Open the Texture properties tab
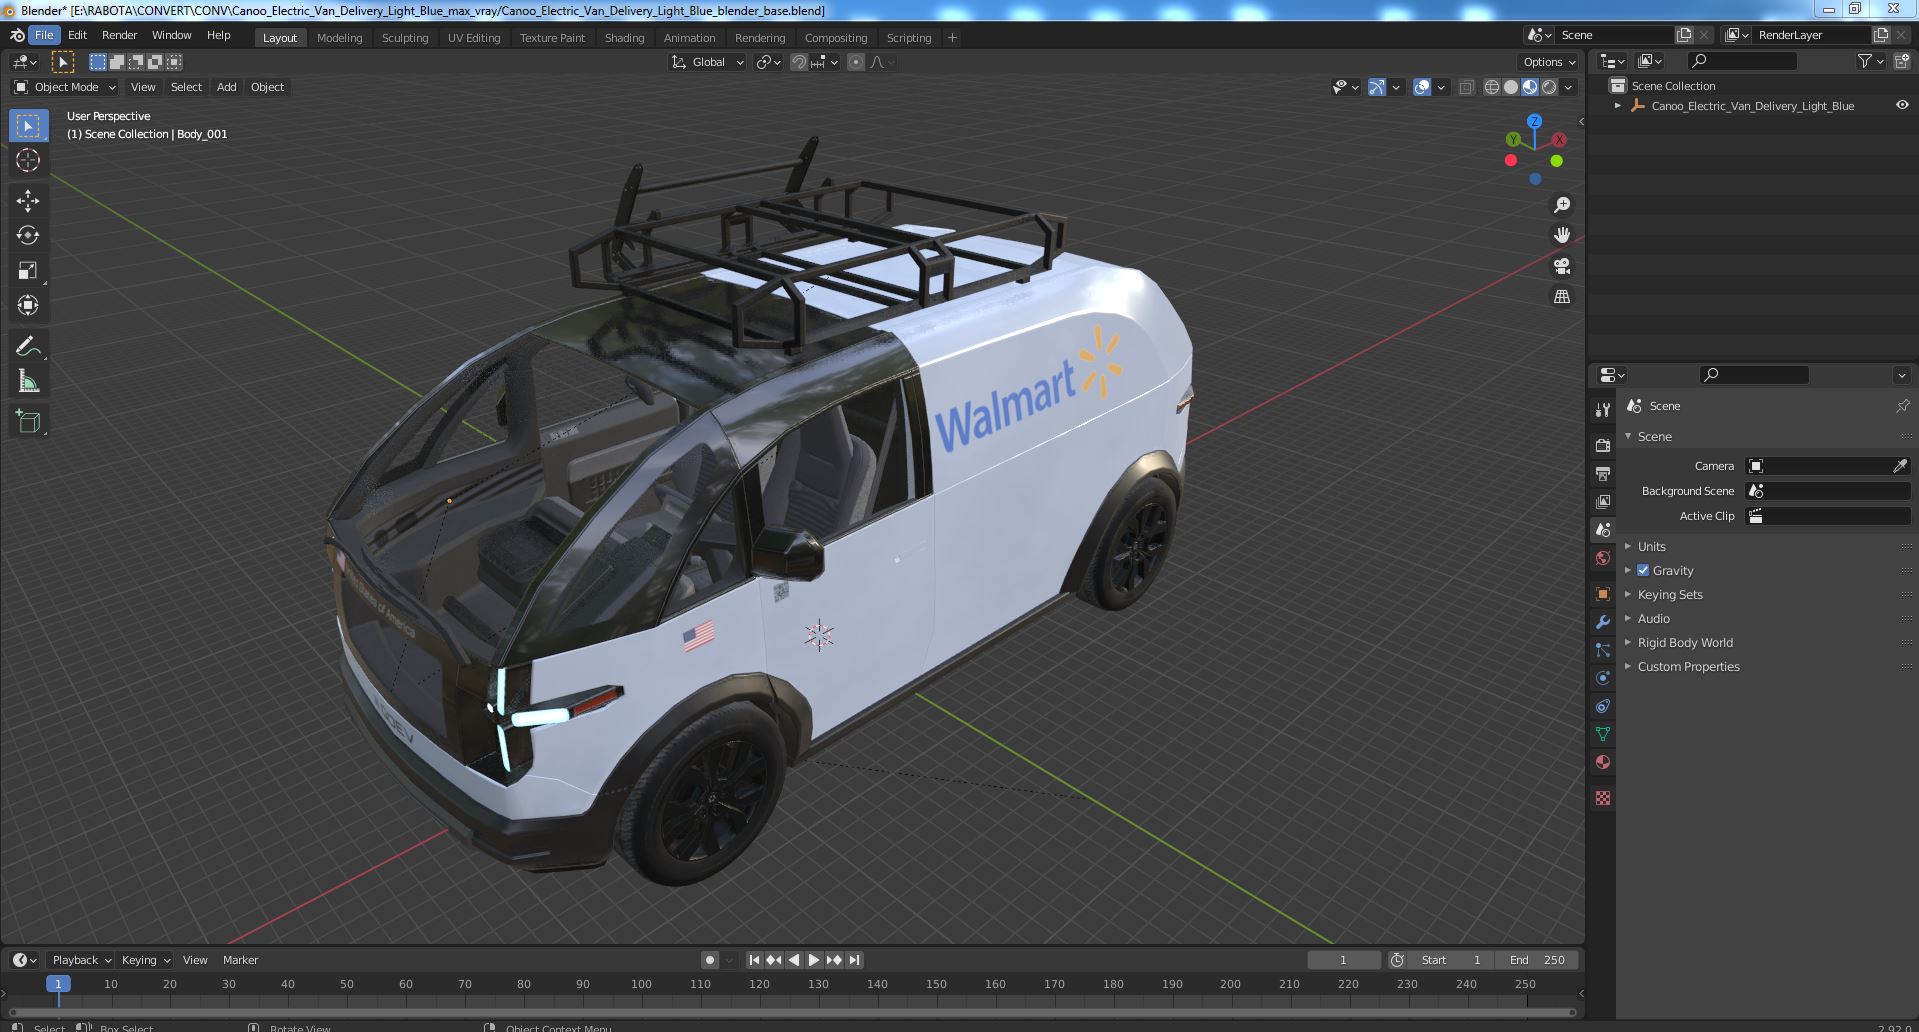The width and height of the screenshot is (1919, 1032). tap(1603, 798)
